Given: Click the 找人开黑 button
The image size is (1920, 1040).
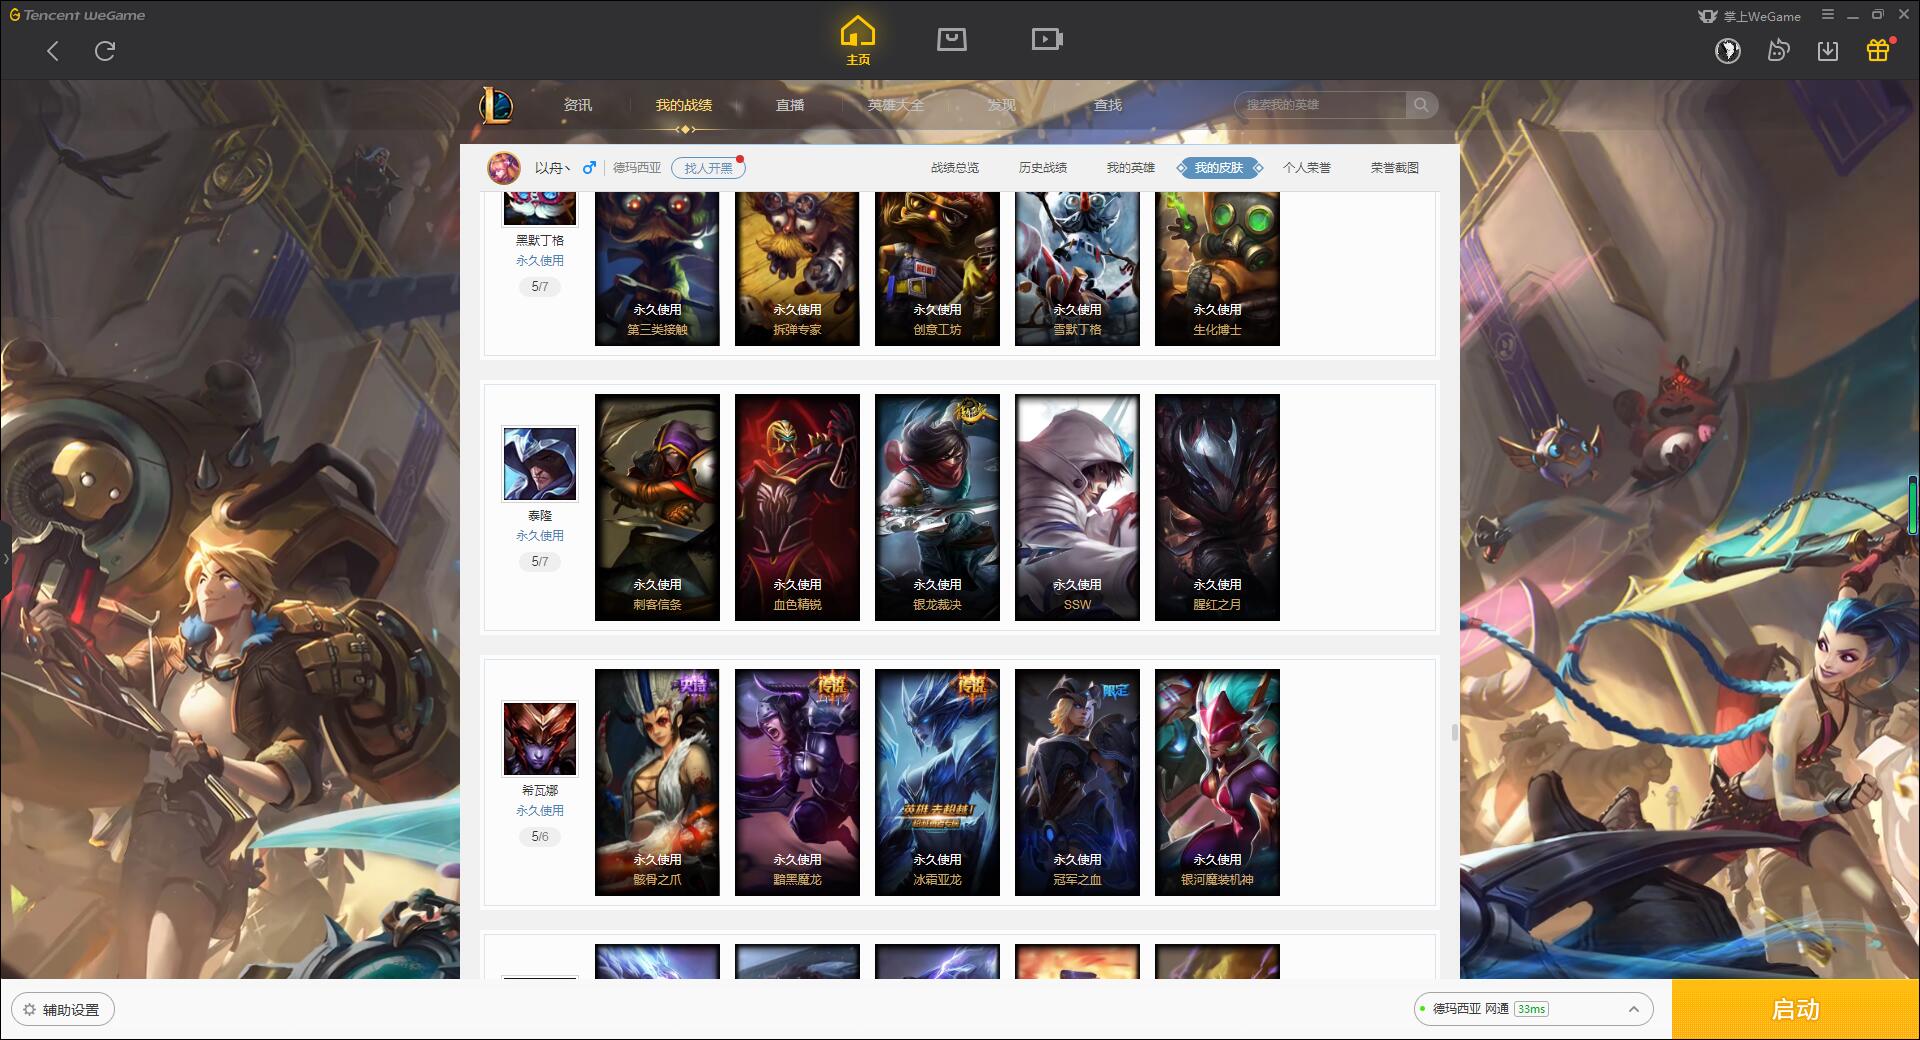Looking at the screenshot, I should coord(708,168).
